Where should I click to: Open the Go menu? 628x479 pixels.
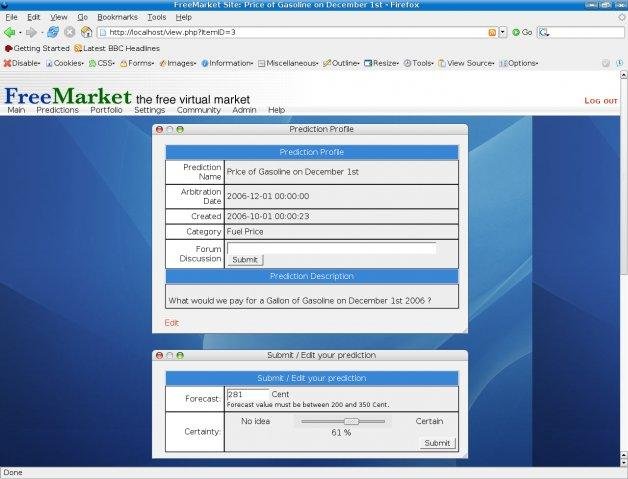[x=83, y=17]
